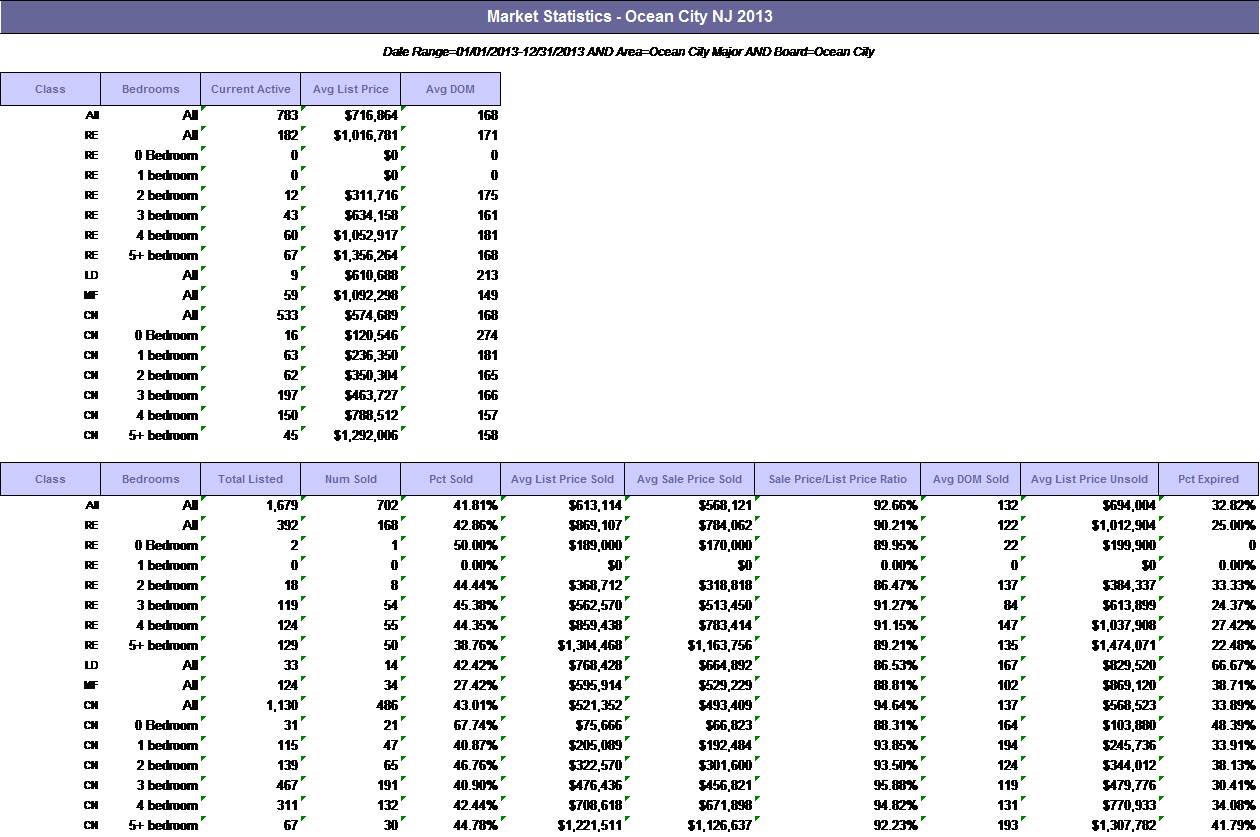The height and width of the screenshot is (837, 1260).
Task: Select the Date Range filter description line
Action: [629, 51]
